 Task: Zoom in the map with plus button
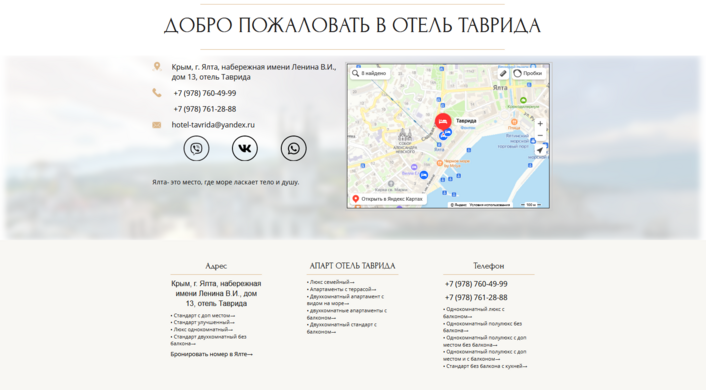[540, 124]
